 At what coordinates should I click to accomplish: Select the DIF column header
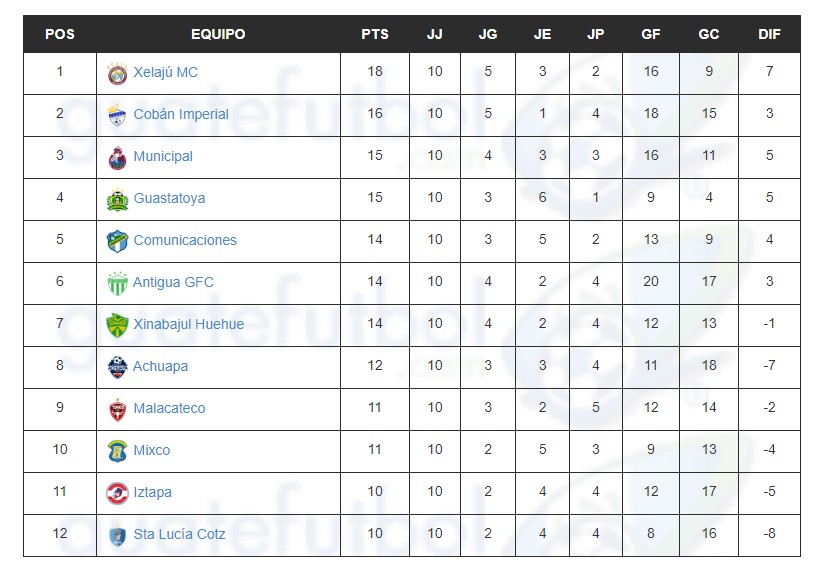point(769,34)
